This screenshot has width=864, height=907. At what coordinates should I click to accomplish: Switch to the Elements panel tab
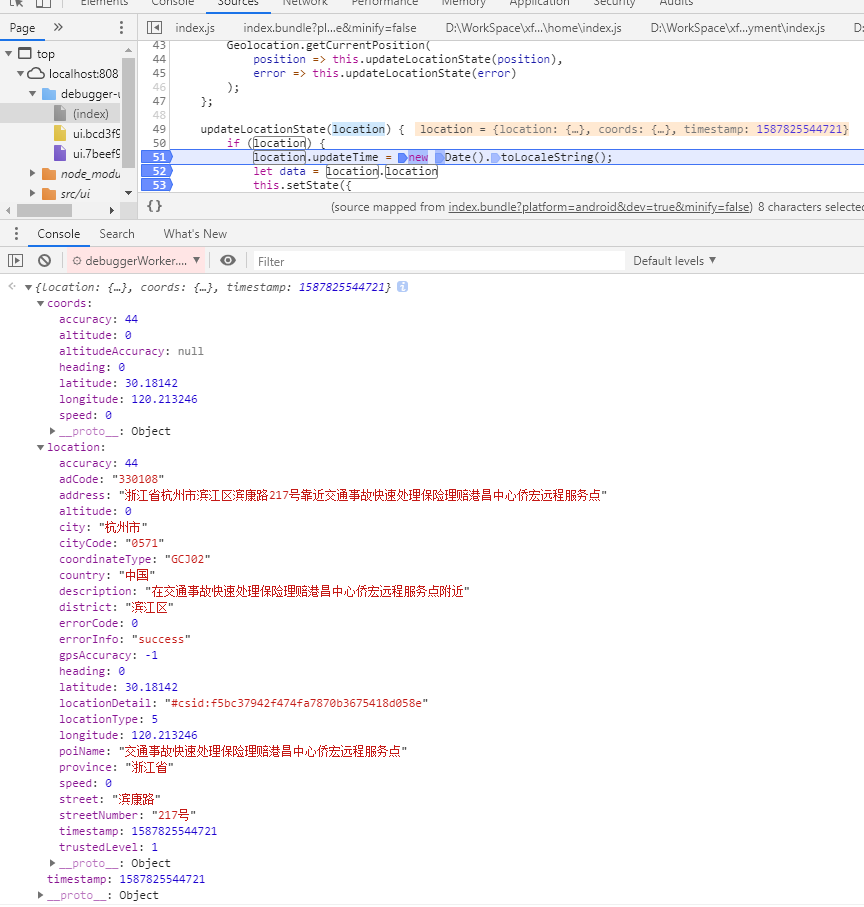click(104, 3)
